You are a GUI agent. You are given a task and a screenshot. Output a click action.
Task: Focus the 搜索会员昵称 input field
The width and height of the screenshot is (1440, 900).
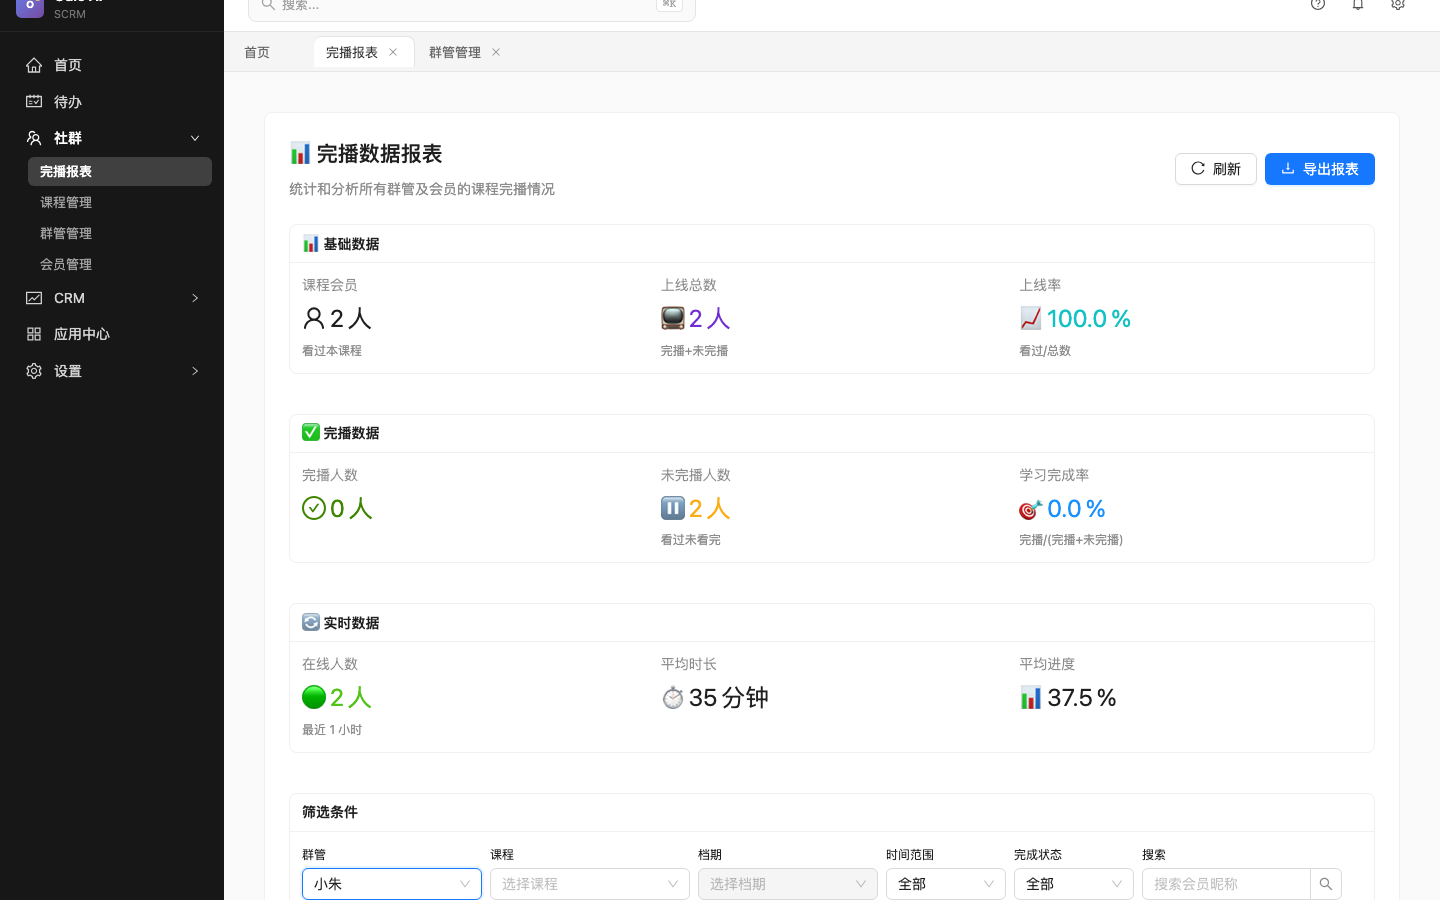coord(1226,884)
